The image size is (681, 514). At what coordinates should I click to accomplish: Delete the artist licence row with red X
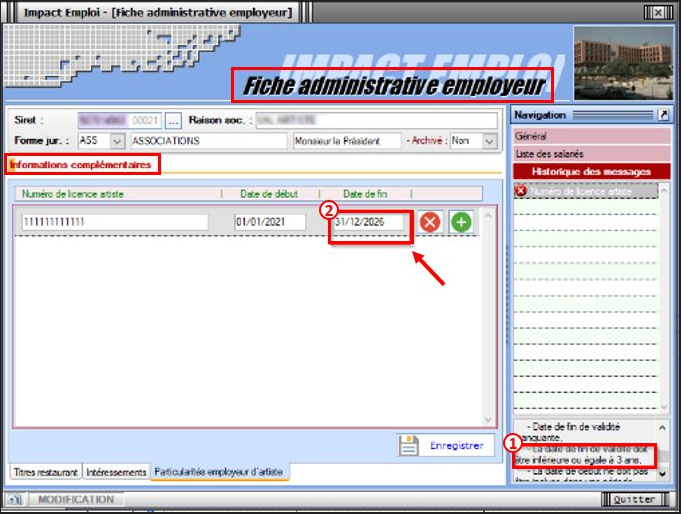(430, 222)
